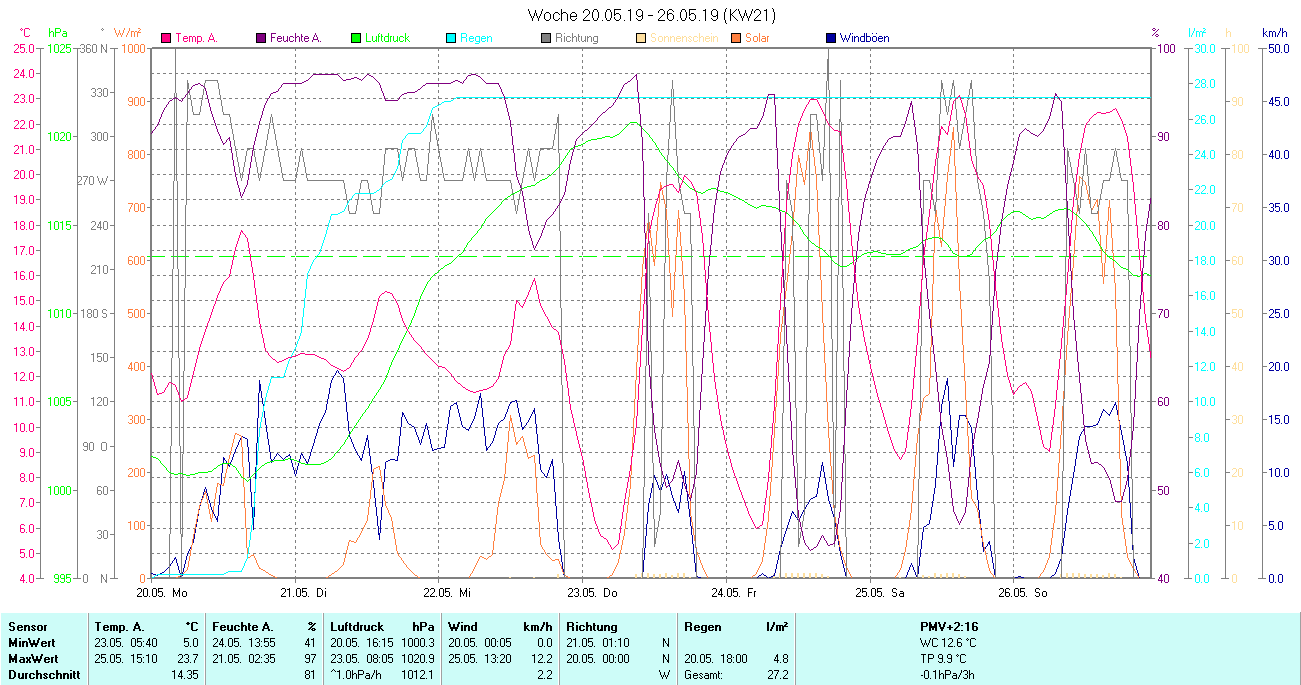
Task: Click the 'MaxWert' row label
Action: click(x=32, y=659)
